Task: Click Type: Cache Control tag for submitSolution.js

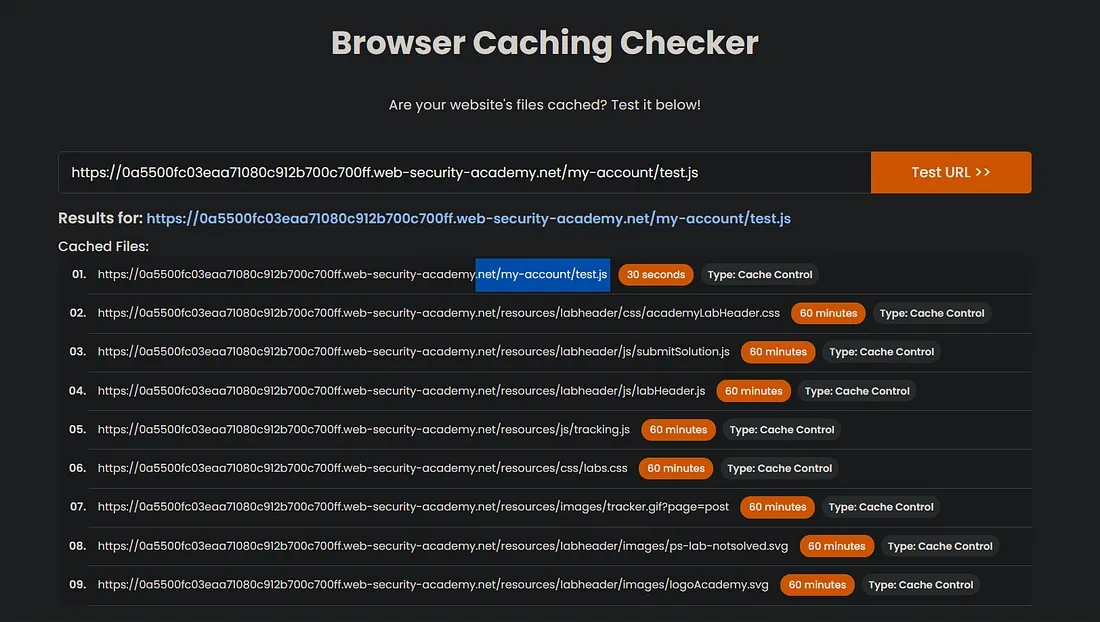Action: 882,351
